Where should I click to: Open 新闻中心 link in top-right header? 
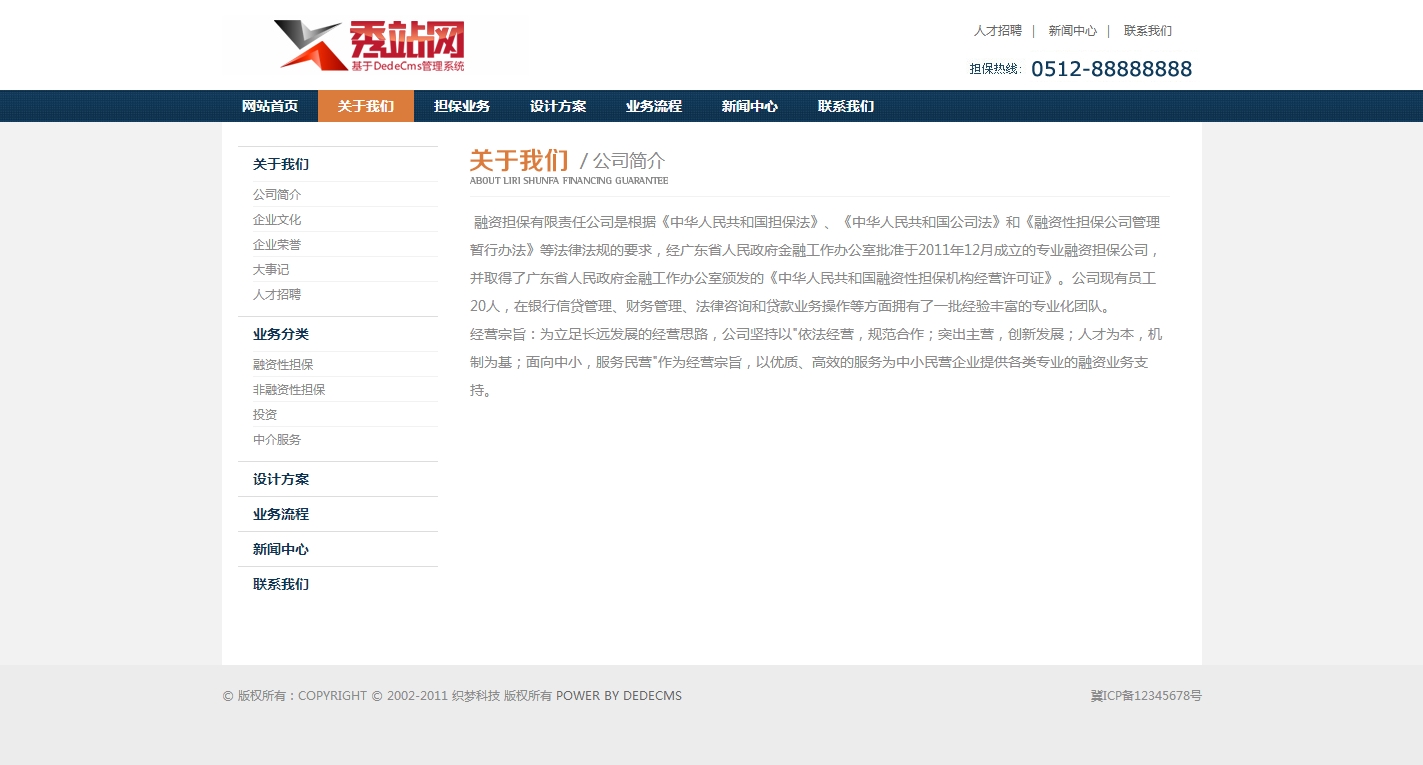coord(1072,31)
